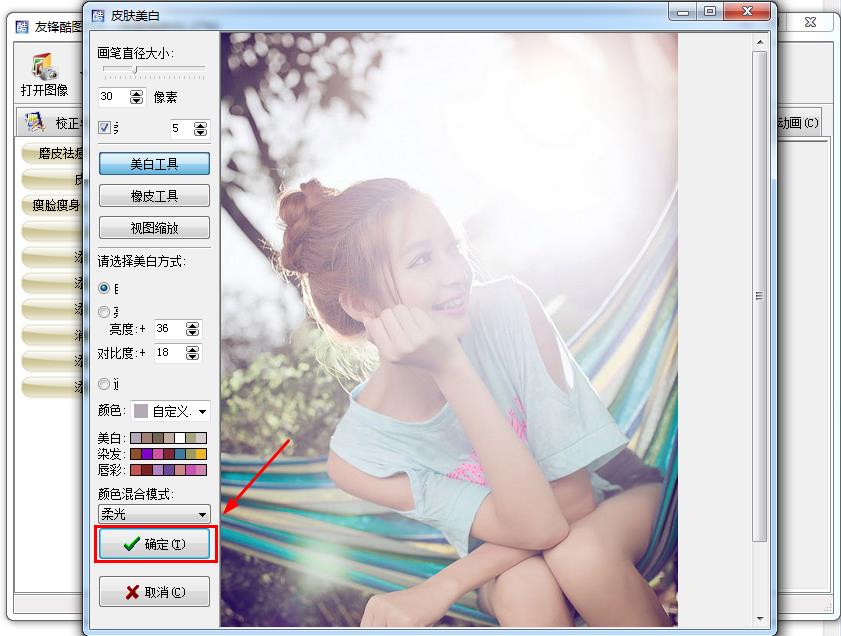Select the radio button above 亮度 setting

(104, 312)
